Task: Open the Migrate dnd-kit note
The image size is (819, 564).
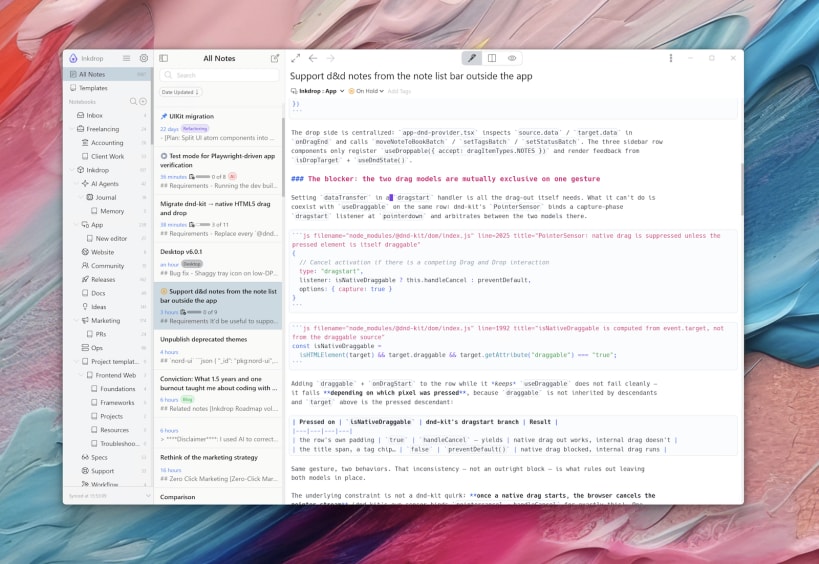Action: [x=218, y=219]
